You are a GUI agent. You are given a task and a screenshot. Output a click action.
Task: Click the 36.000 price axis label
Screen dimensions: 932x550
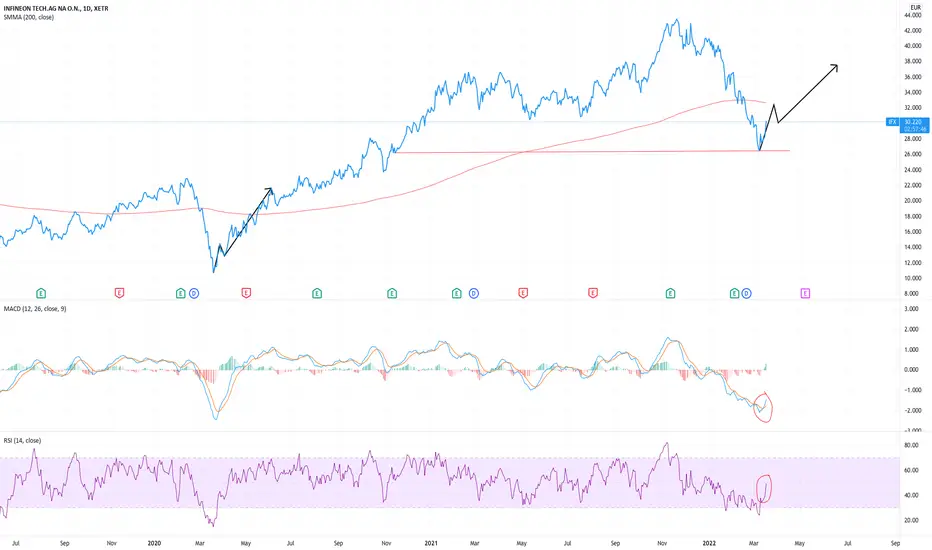click(x=913, y=77)
